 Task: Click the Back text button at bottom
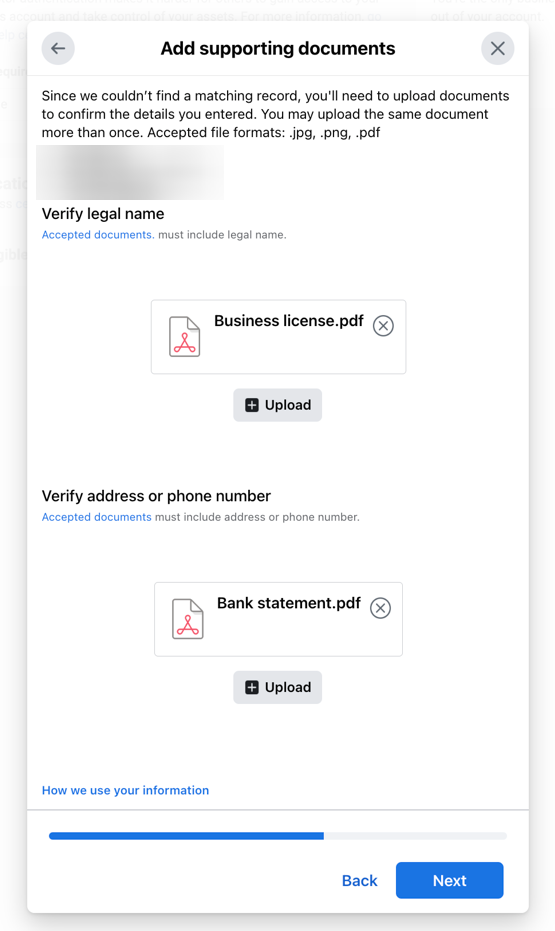pos(360,881)
